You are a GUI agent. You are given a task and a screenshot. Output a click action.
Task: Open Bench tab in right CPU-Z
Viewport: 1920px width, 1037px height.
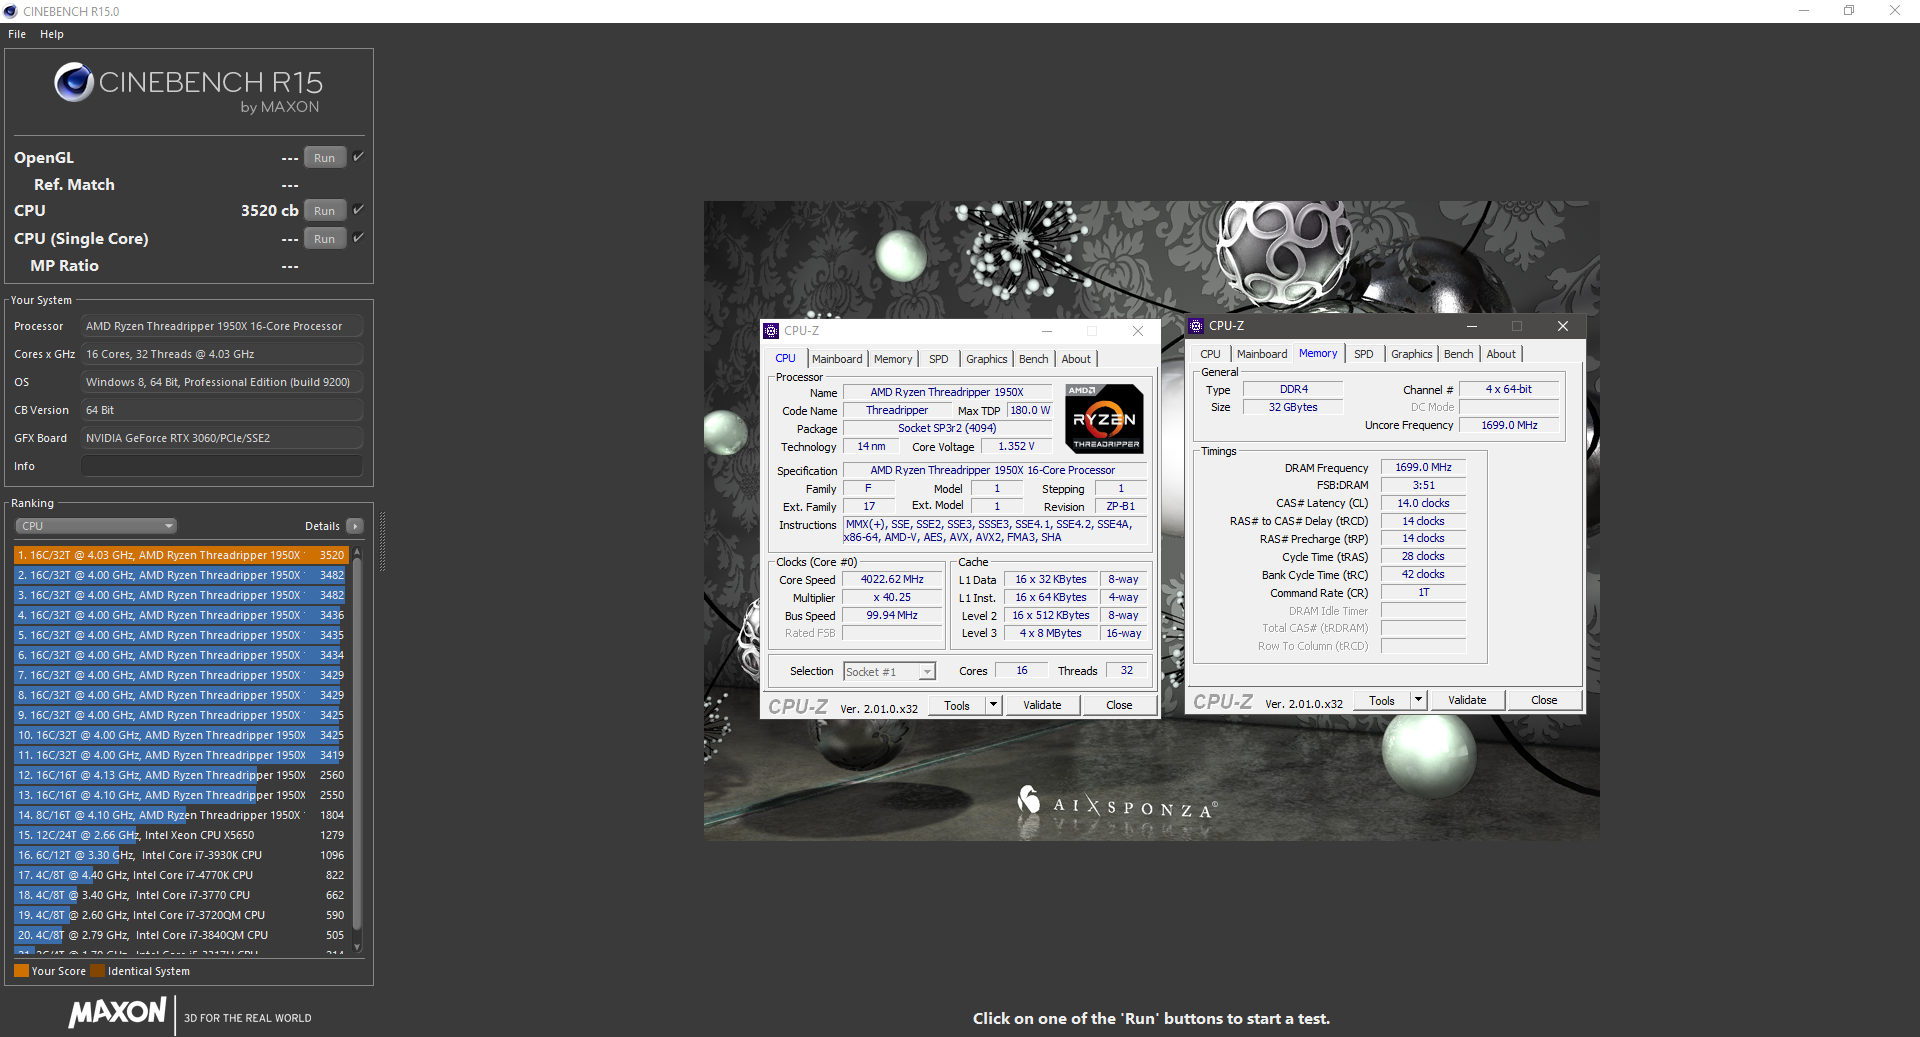coord(1459,354)
